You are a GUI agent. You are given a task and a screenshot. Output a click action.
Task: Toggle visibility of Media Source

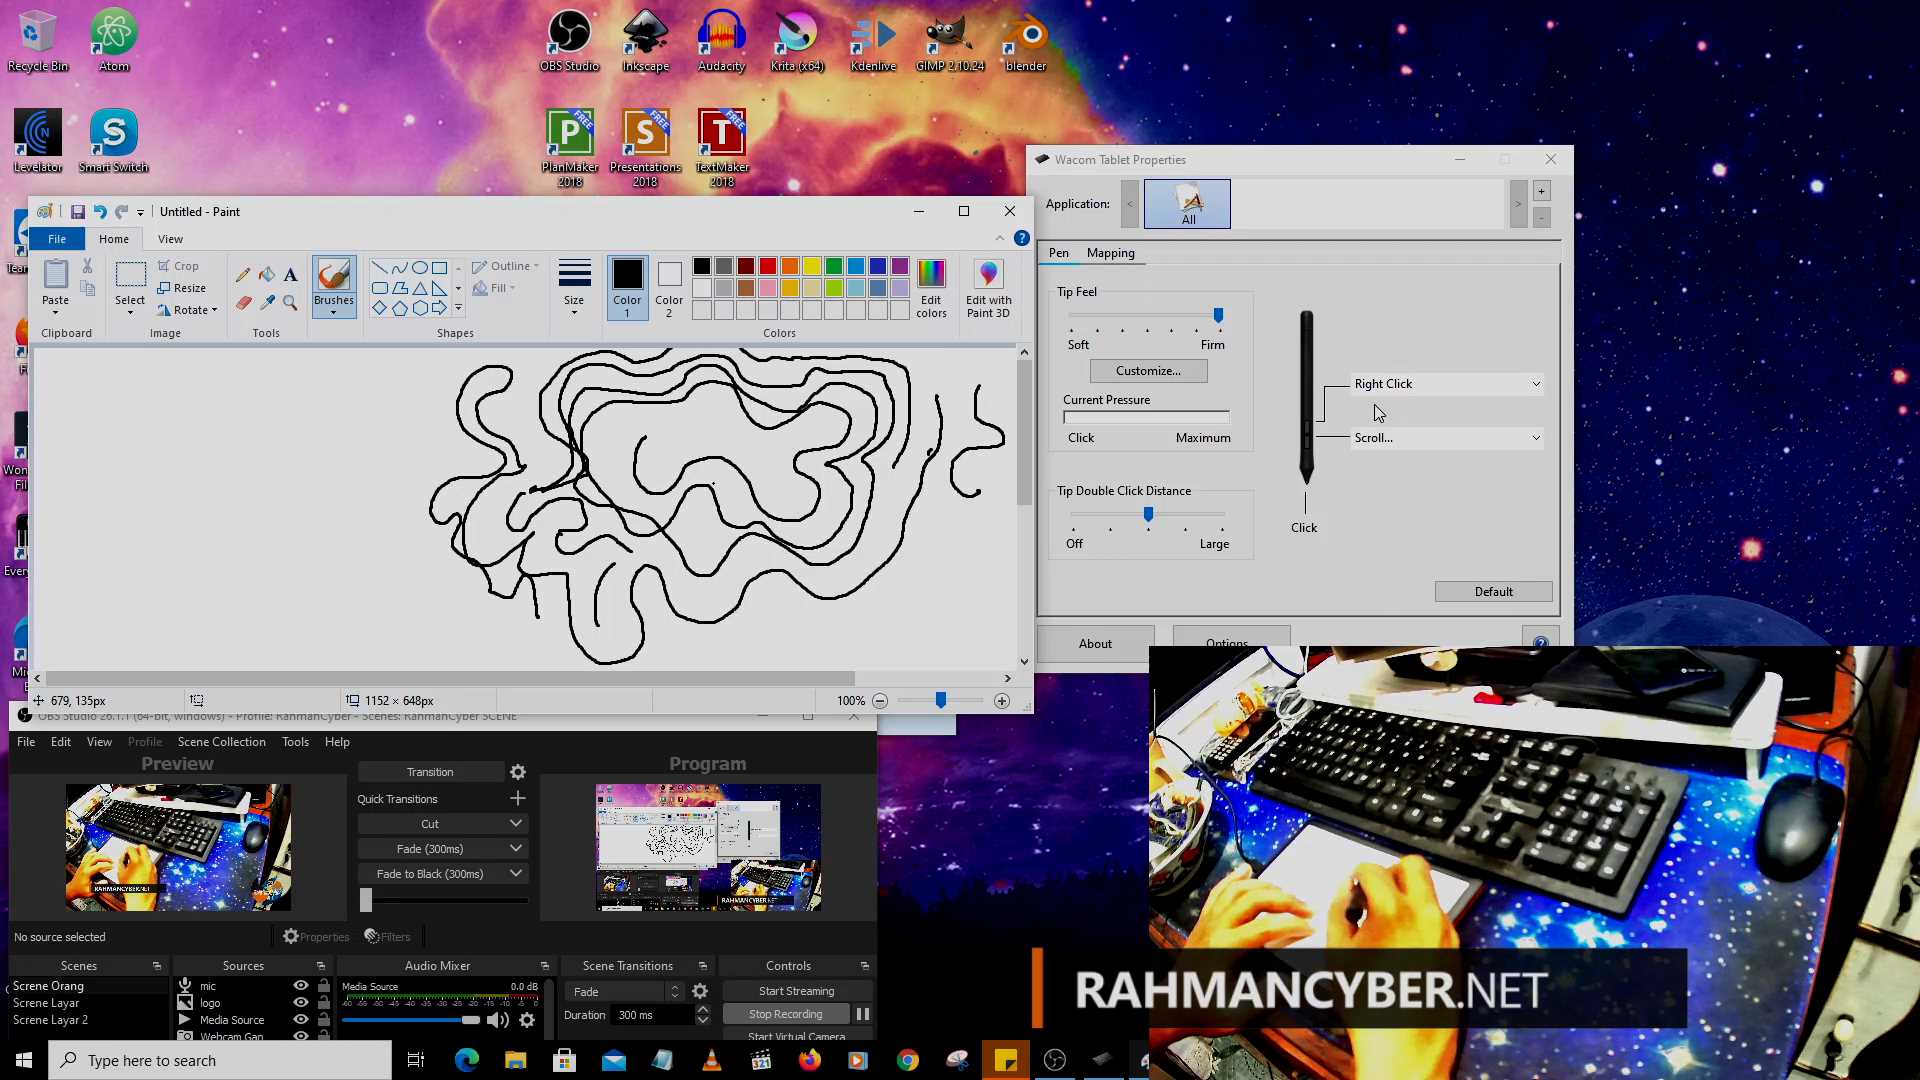click(x=301, y=1020)
